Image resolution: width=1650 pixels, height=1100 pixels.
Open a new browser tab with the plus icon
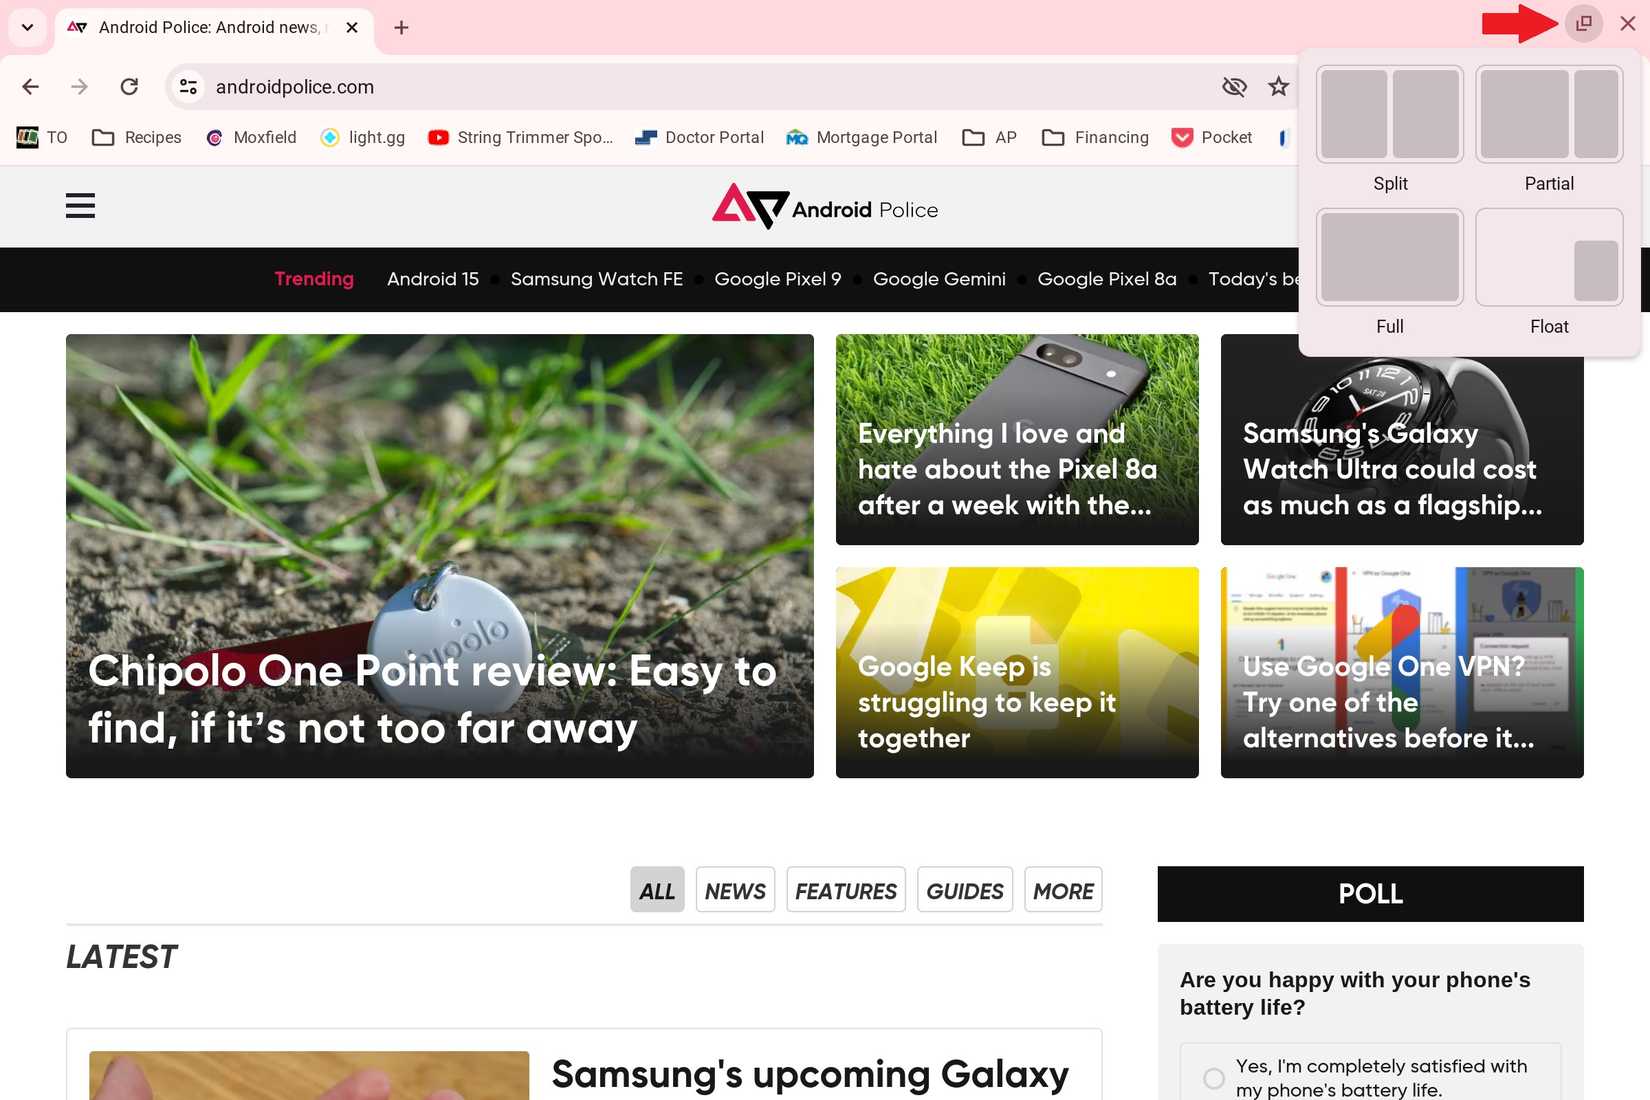[x=400, y=27]
